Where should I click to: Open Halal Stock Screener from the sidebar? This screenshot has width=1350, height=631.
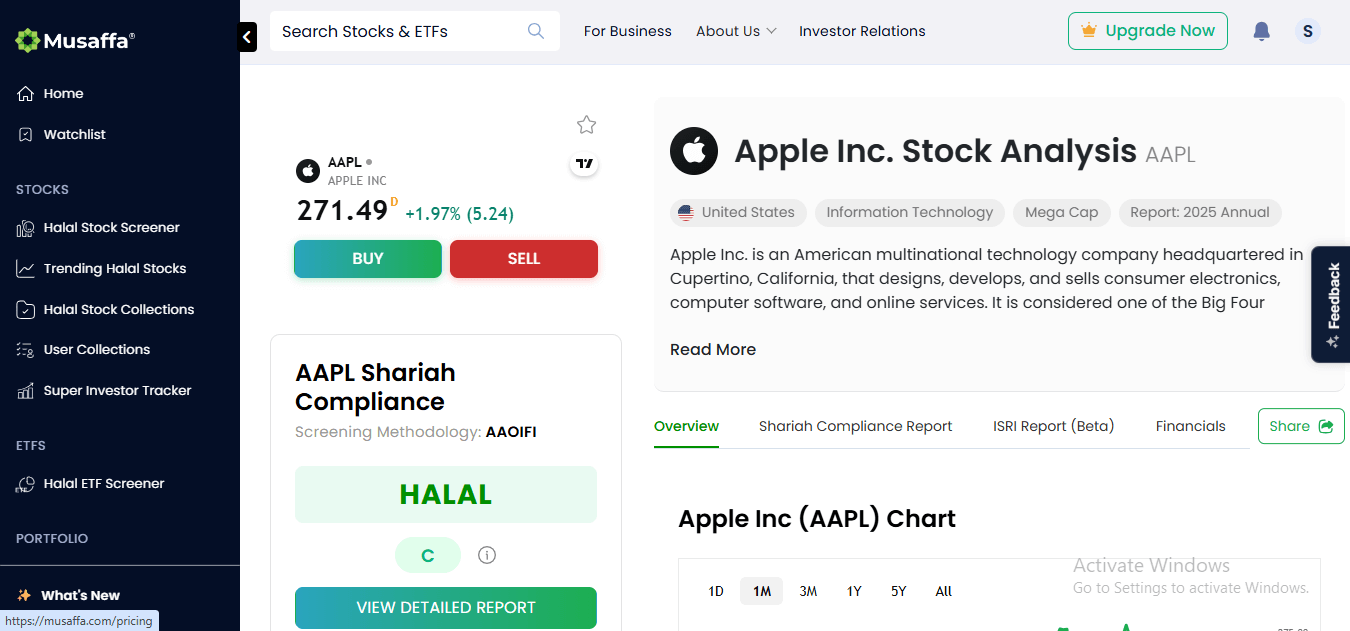[x=111, y=228]
